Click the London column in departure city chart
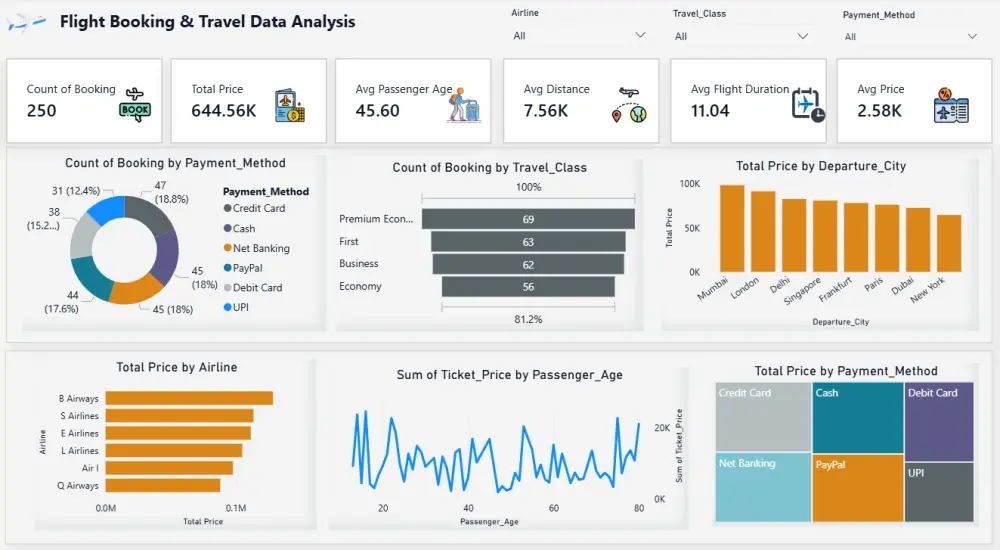Screen dimensions: 1000x550 coord(763,232)
